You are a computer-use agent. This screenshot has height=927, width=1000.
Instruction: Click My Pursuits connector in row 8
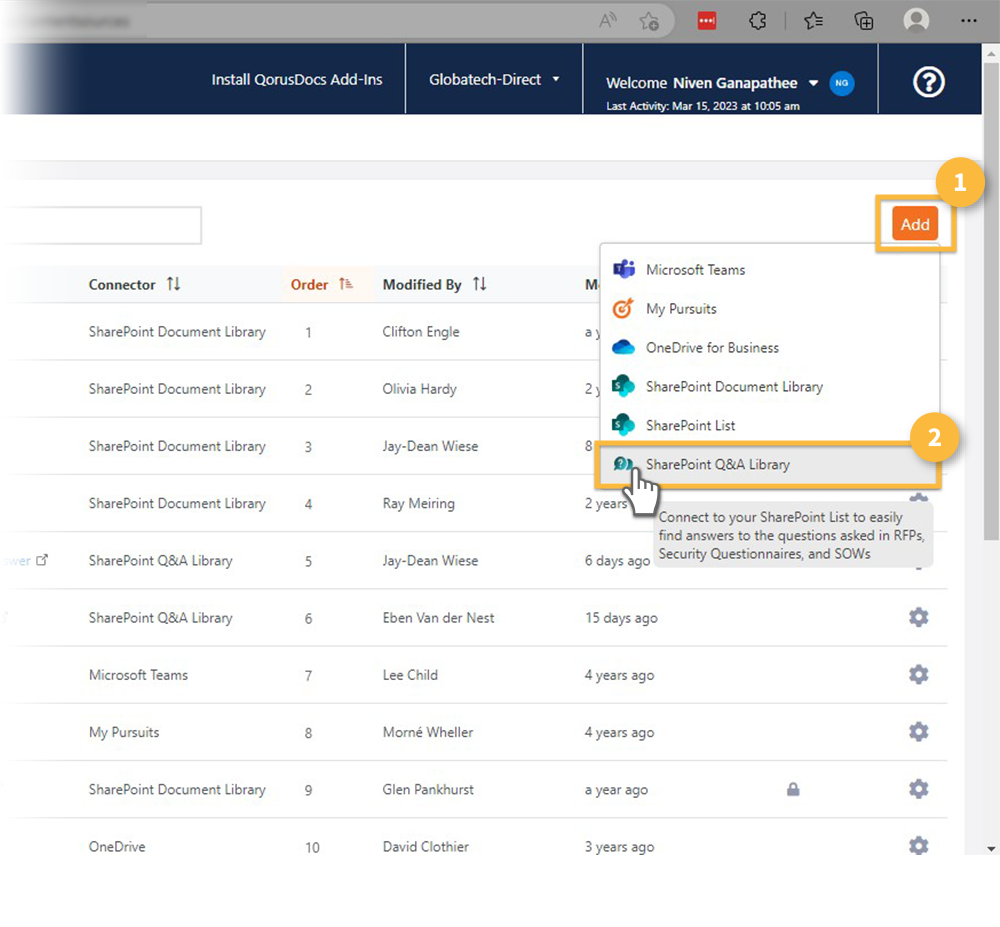(x=124, y=732)
